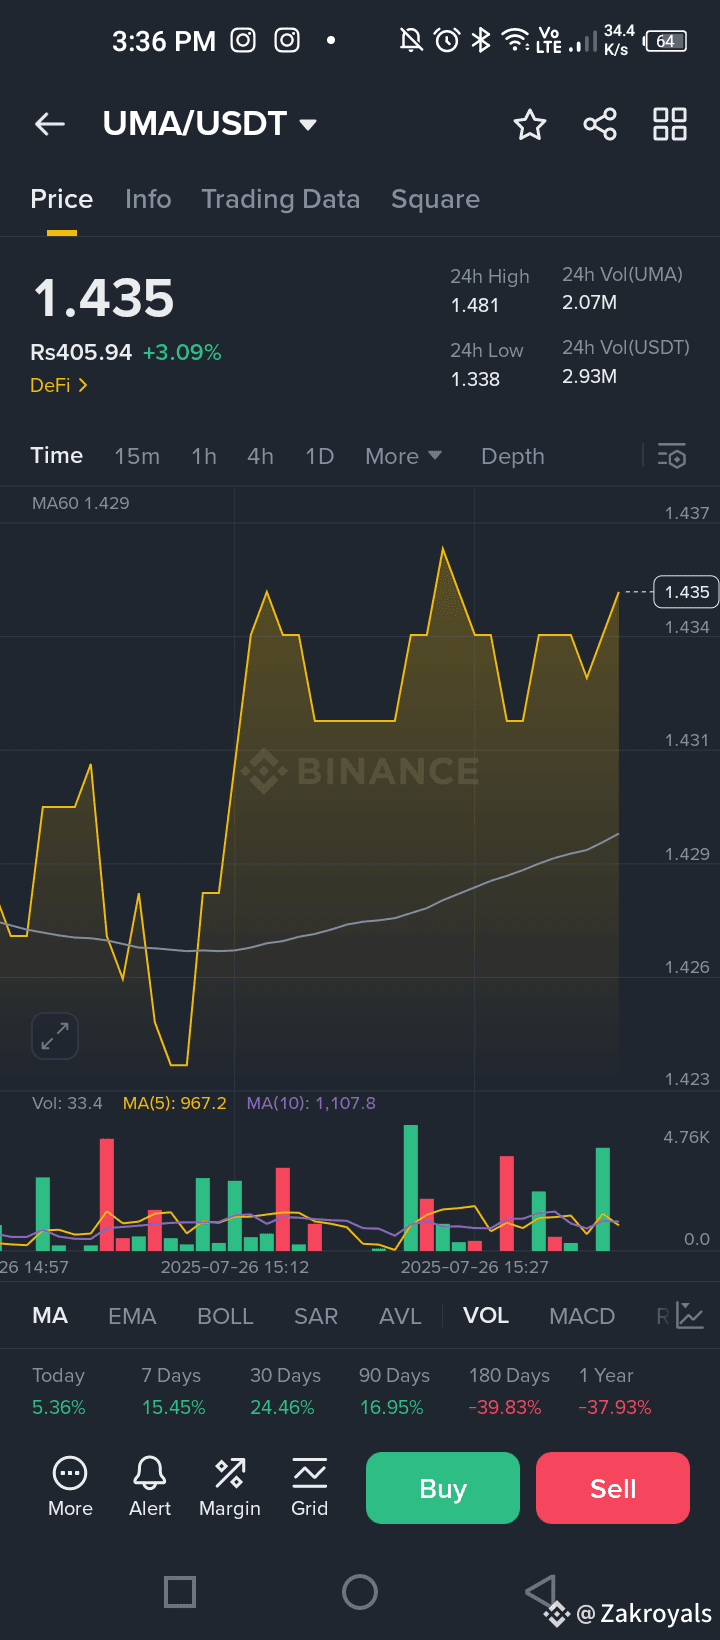
Task: Open the Alert bell icon
Action: 150,1486
